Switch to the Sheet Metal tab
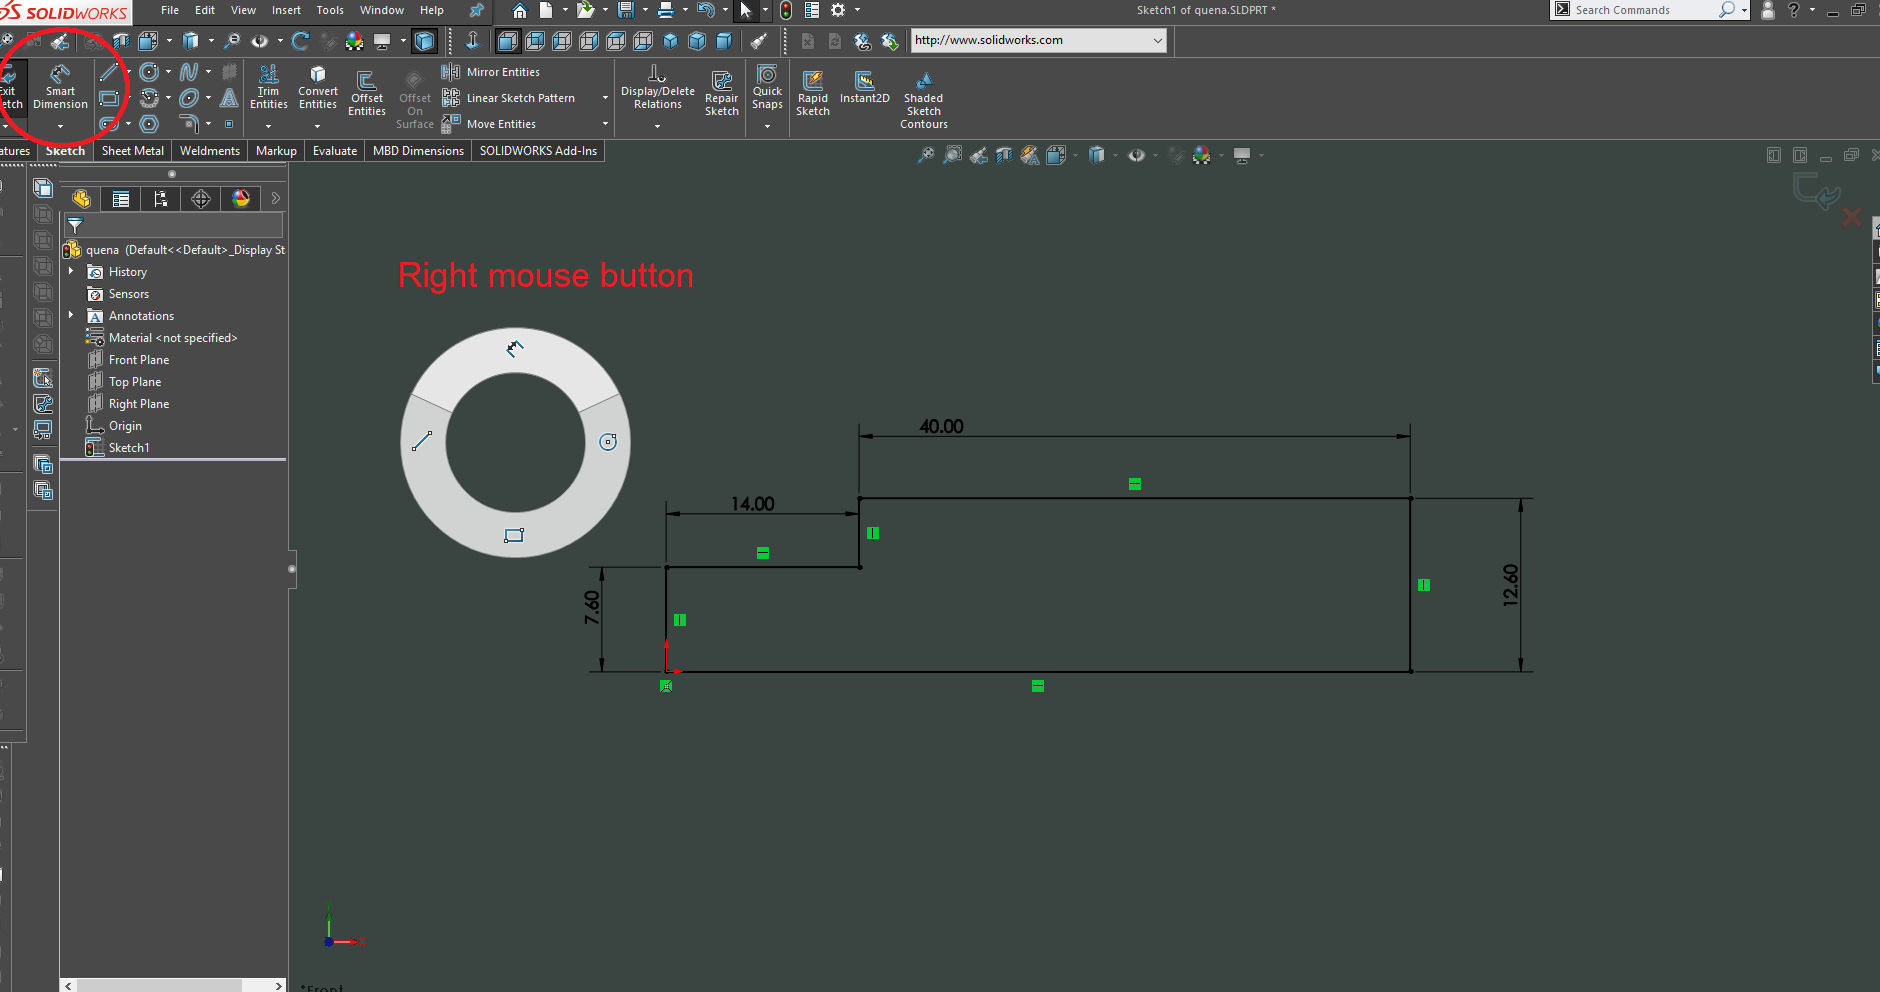The image size is (1880, 992). [x=132, y=151]
